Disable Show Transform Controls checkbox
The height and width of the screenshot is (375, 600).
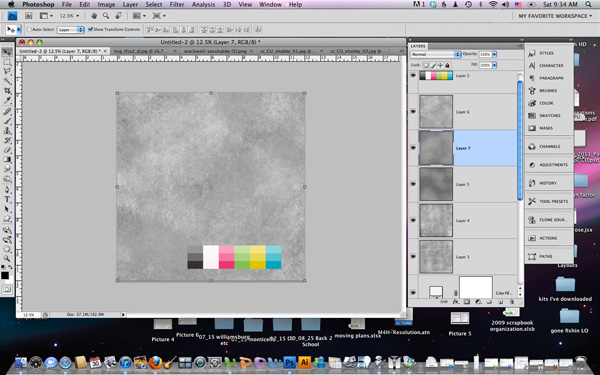[x=91, y=29]
